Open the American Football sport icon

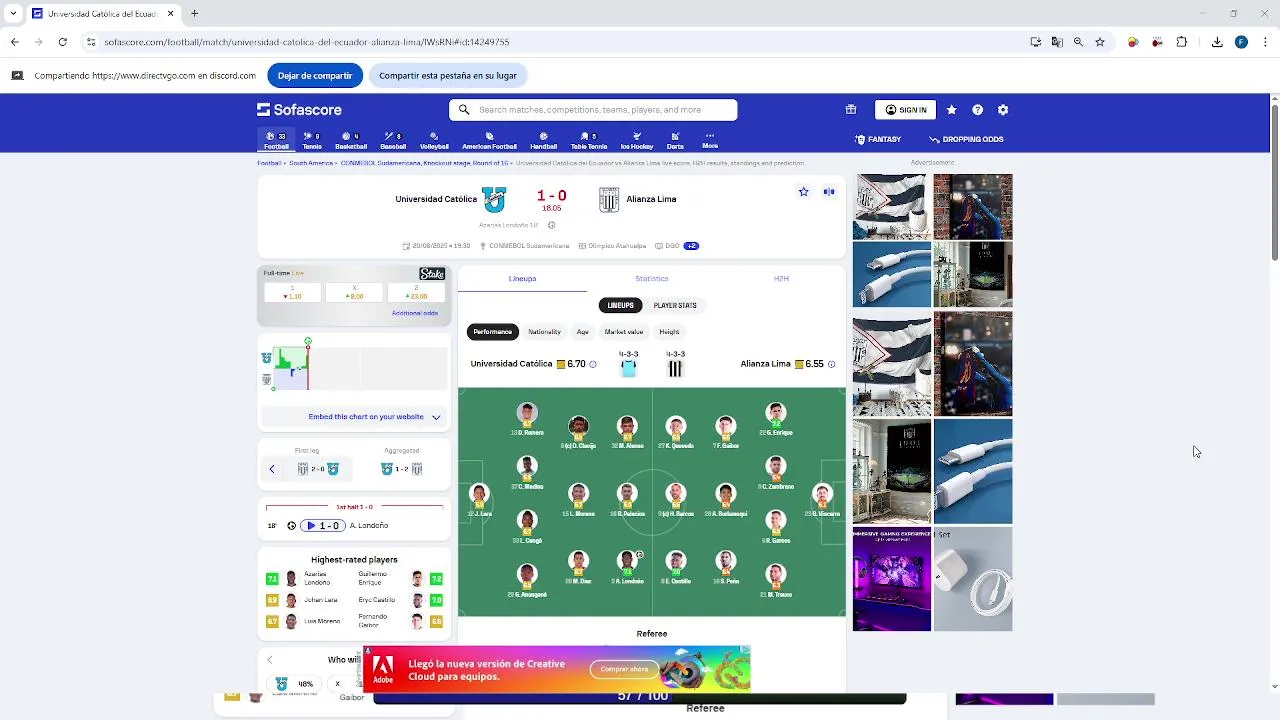click(489, 140)
